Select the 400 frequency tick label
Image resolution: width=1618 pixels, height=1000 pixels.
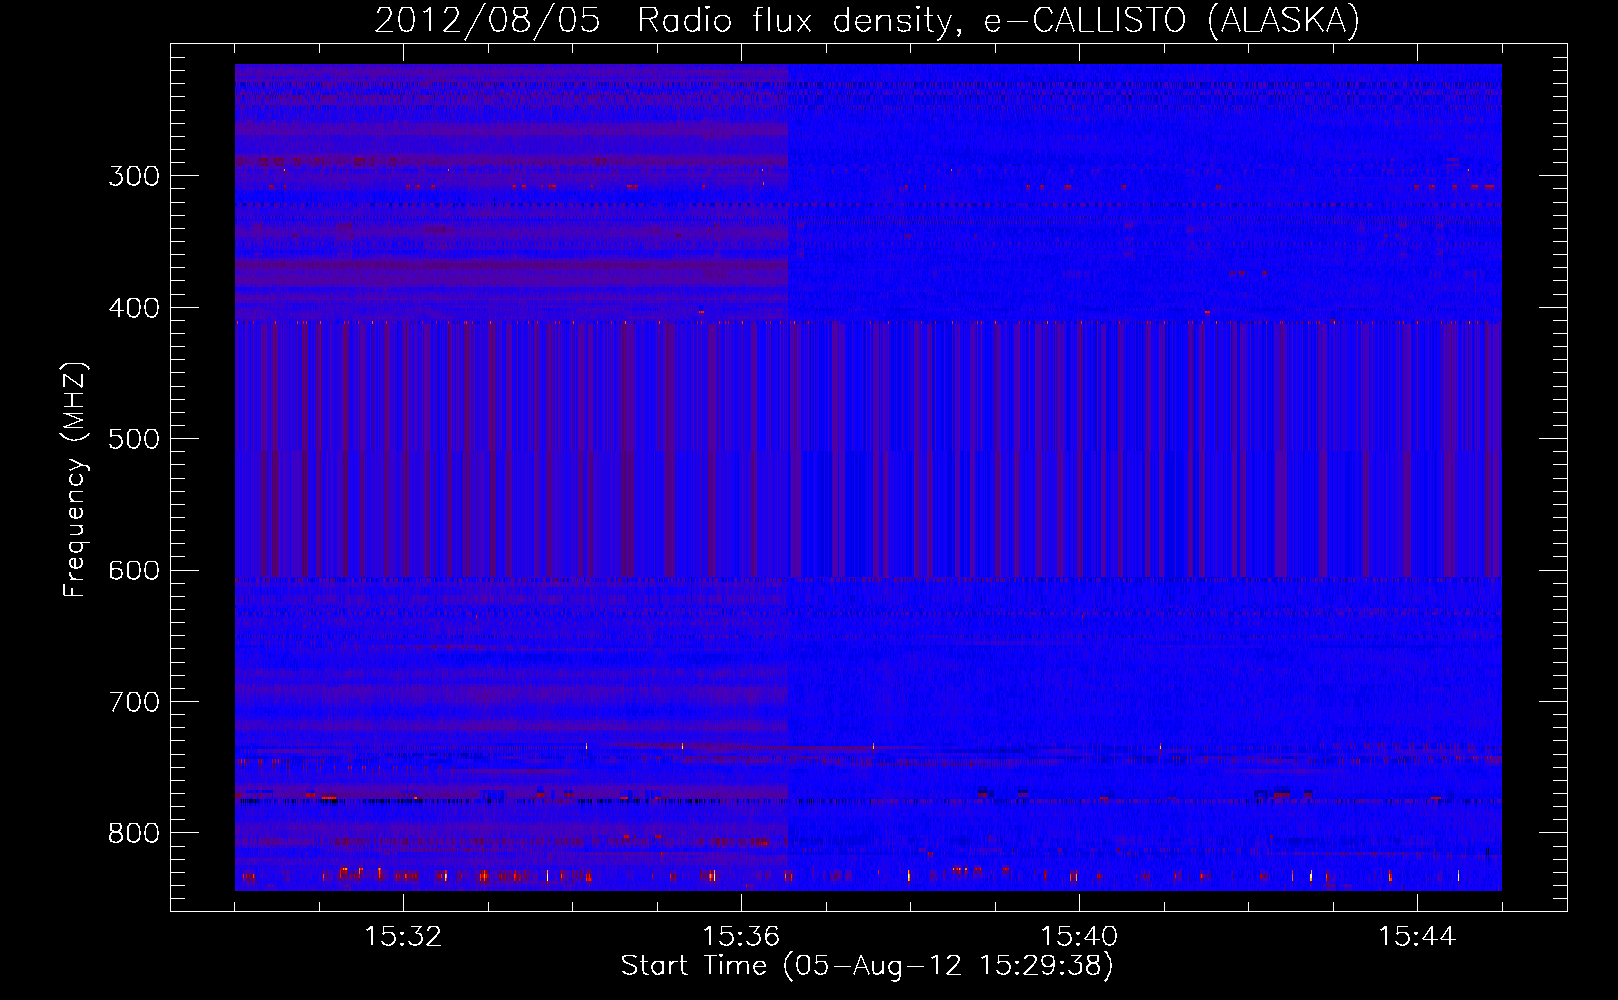pos(134,308)
